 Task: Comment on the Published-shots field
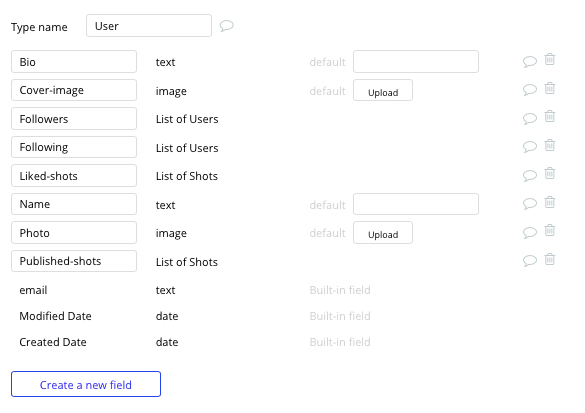529,260
